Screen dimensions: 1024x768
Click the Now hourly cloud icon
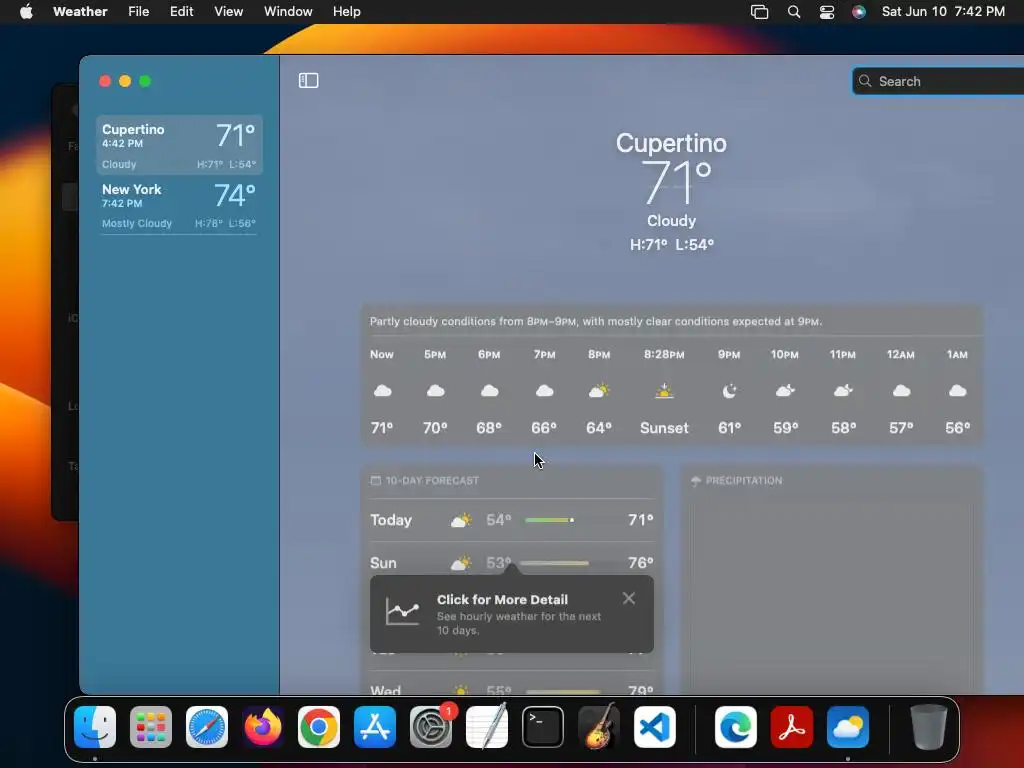pos(382,391)
